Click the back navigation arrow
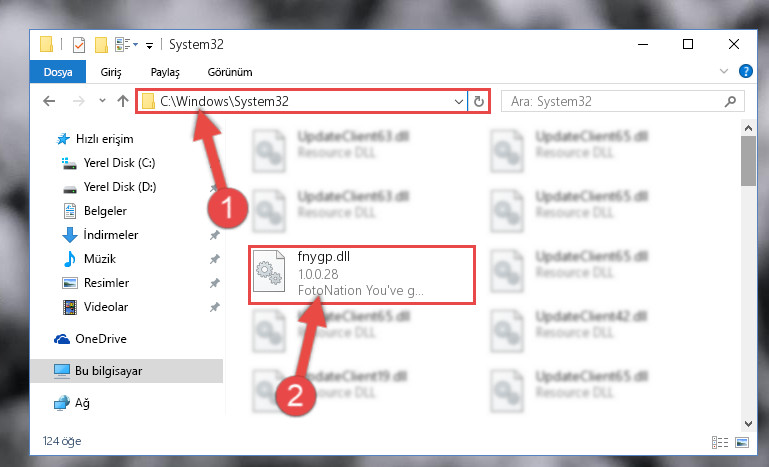The image size is (769, 467). click(49, 101)
